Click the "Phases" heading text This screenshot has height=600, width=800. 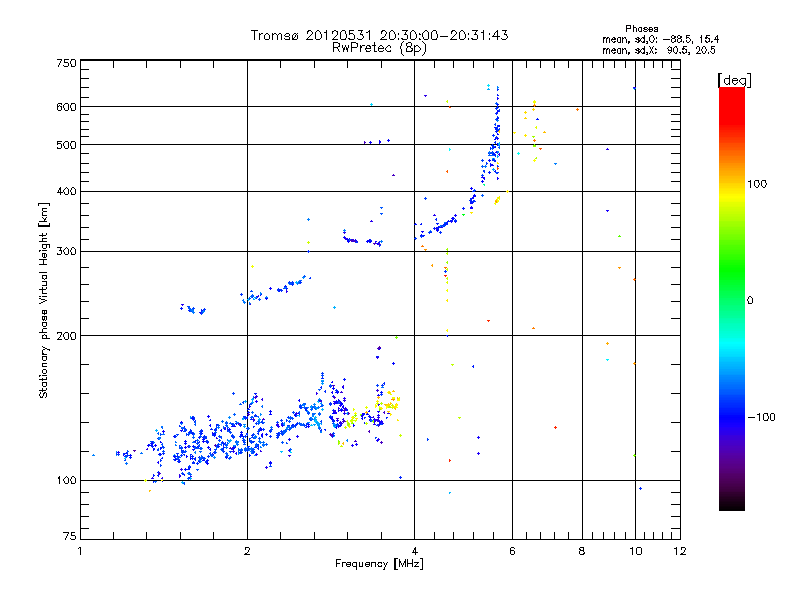click(642, 29)
